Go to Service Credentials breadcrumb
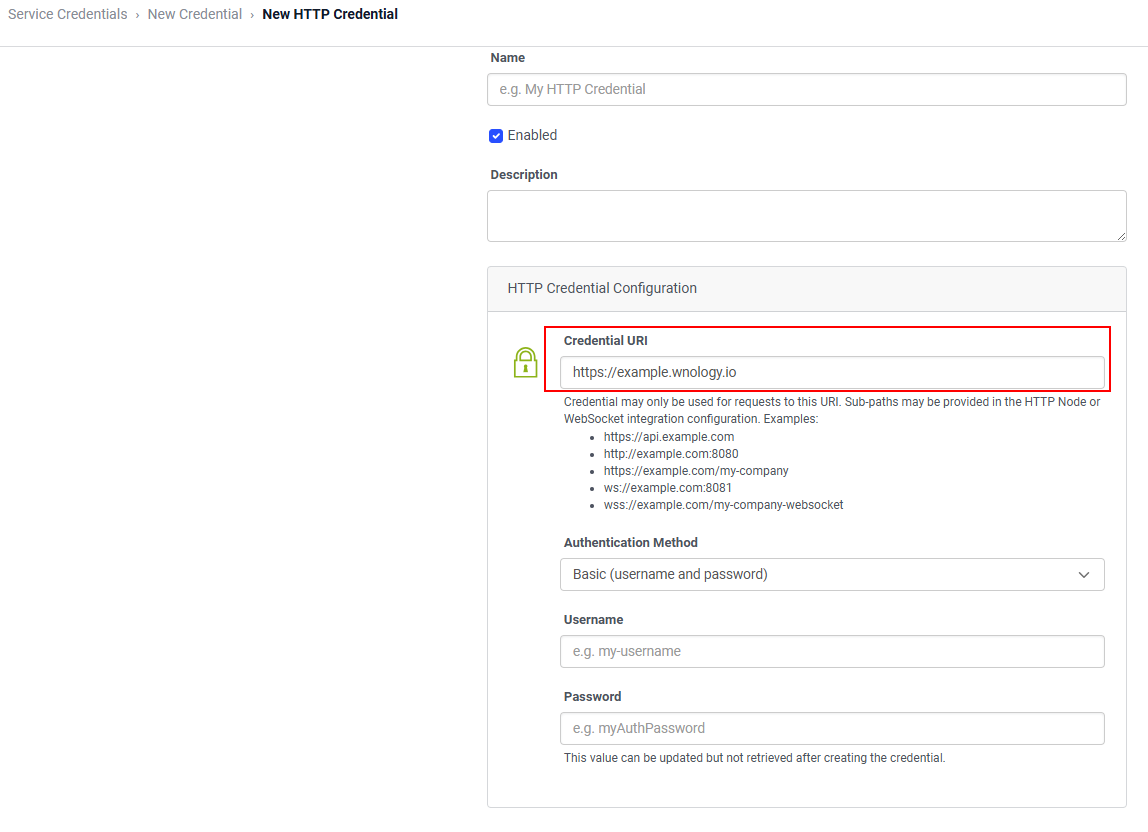The height and width of the screenshot is (832, 1148). [x=68, y=14]
